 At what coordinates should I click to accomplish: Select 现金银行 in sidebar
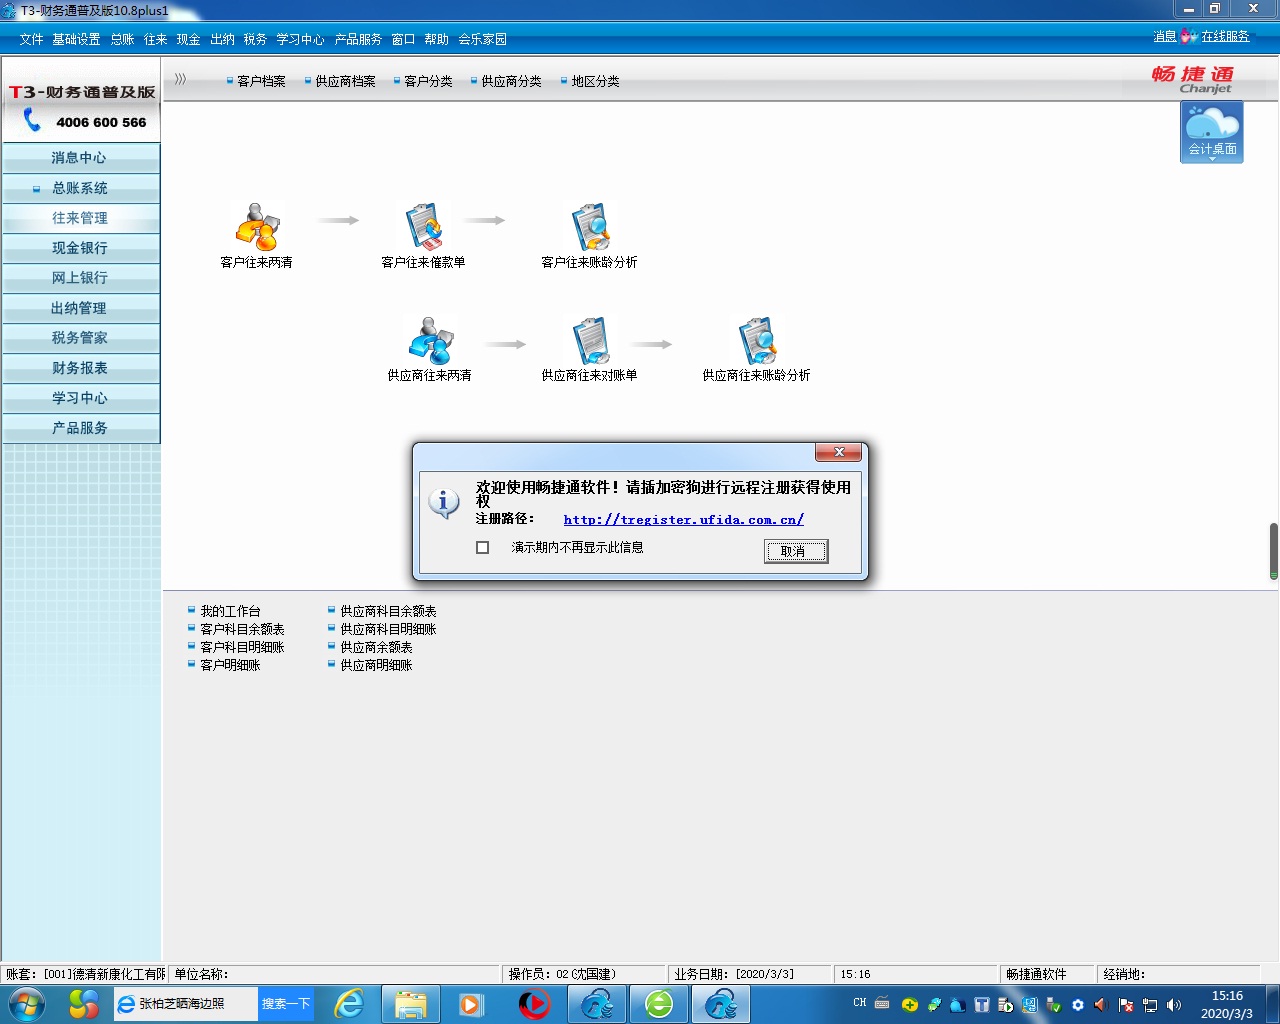click(x=80, y=248)
